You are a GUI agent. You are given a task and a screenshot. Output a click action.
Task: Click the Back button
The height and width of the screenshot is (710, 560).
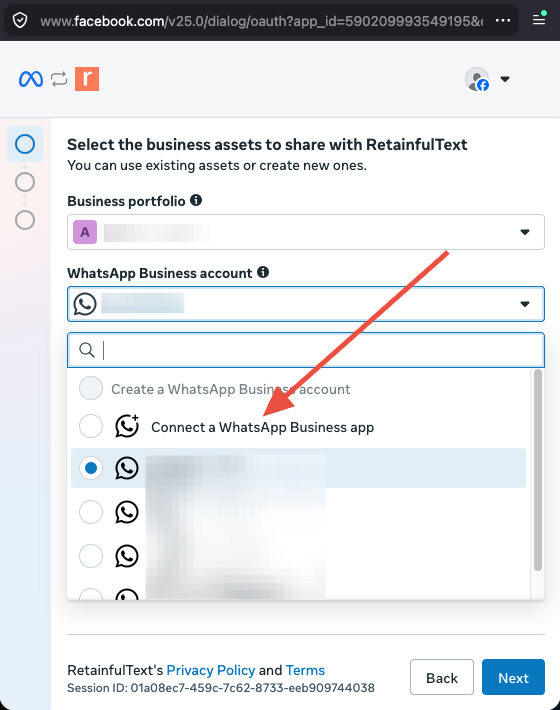[x=442, y=677]
